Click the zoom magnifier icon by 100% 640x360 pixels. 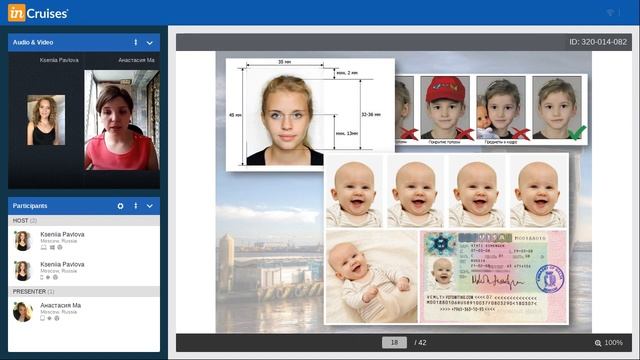pos(598,343)
